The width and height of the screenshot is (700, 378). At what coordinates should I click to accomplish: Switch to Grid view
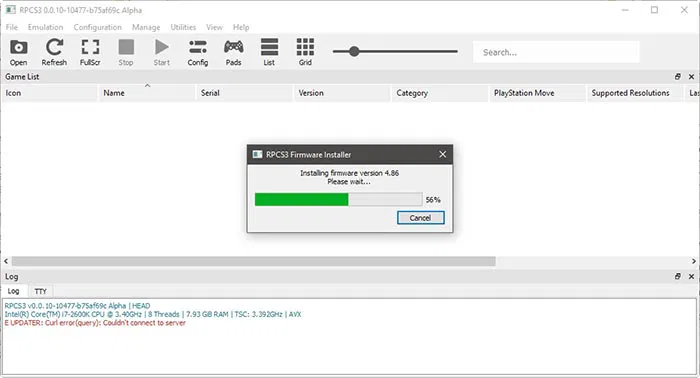[305, 52]
